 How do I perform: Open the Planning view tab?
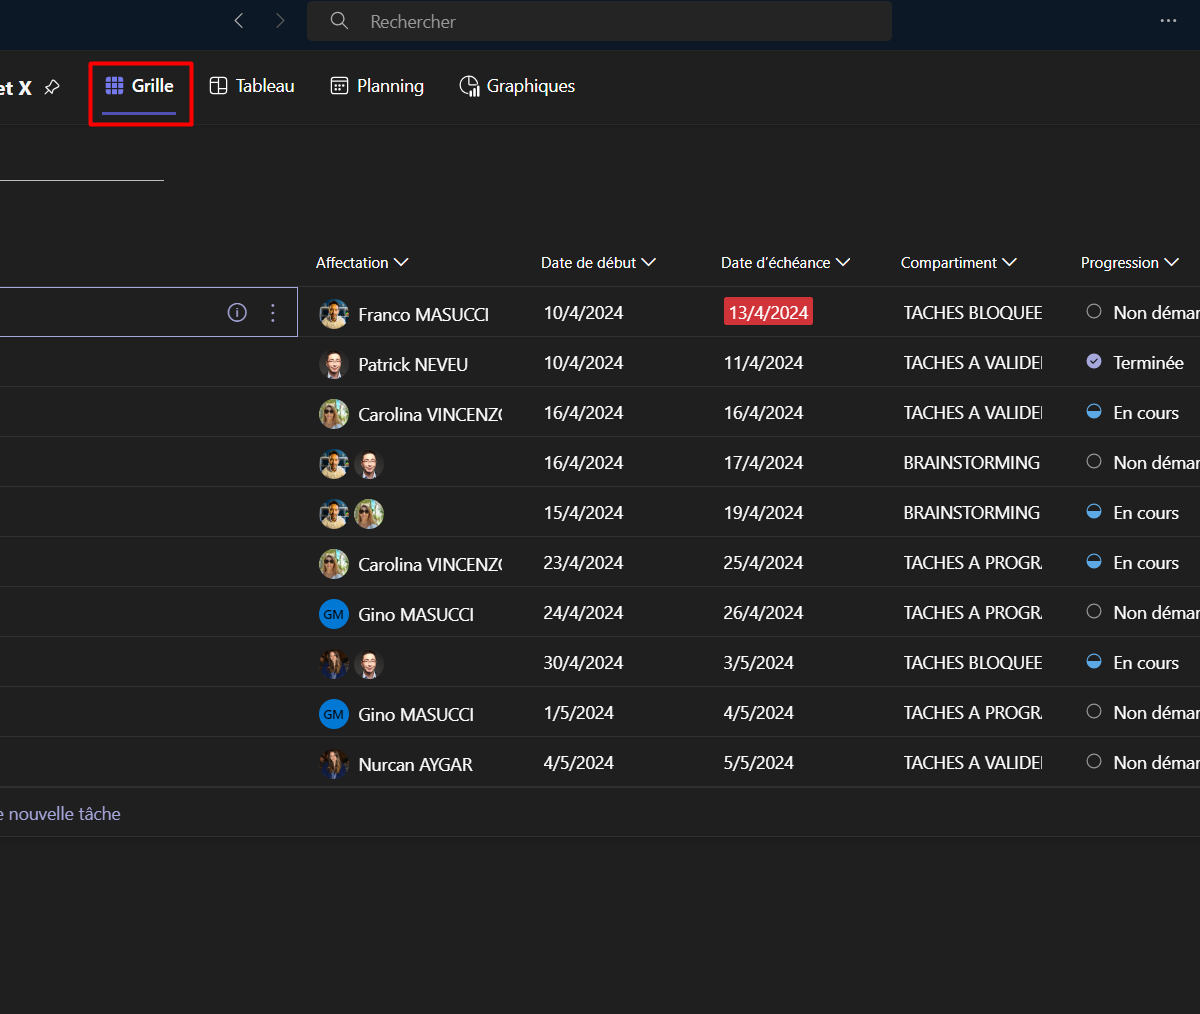coord(377,86)
